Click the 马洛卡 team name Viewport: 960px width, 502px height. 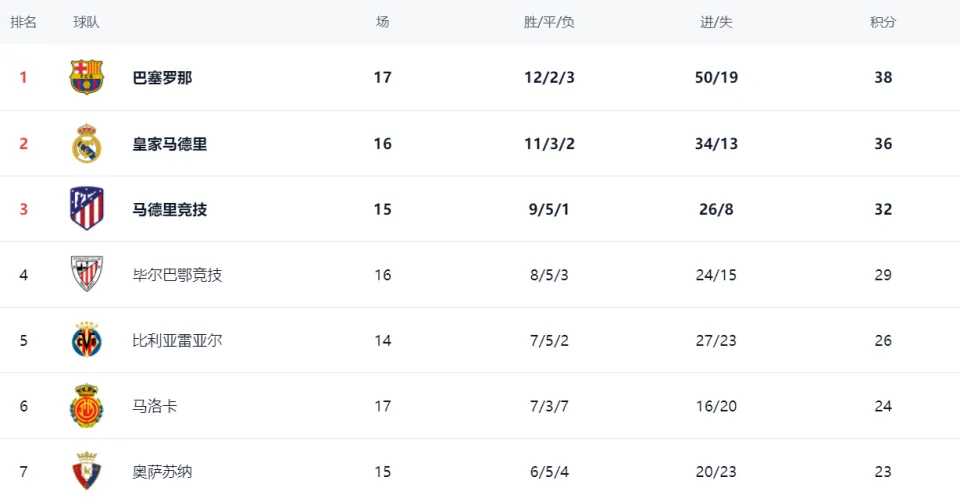(x=155, y=406)
